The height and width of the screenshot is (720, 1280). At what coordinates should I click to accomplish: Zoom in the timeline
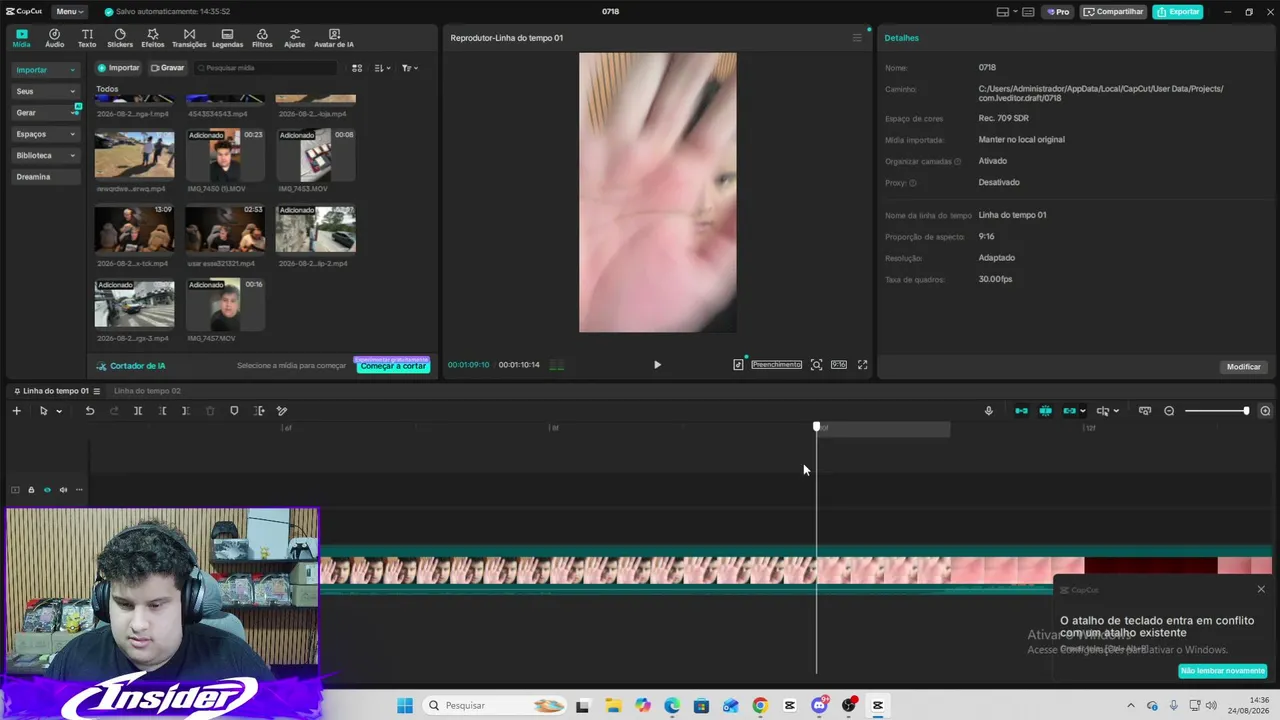pyautogui.click(x=1265, y=411)
